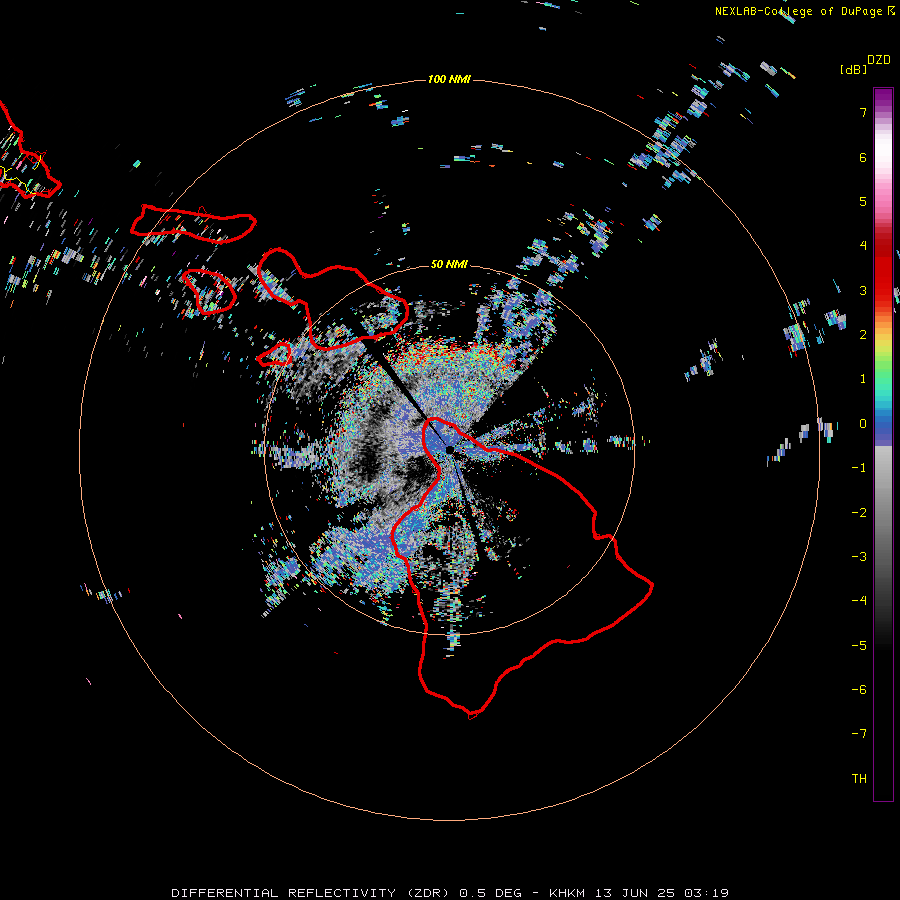Image resolution: width=900 pixels, height=900 pixels.
Task: Click the TH threshold label
Action: [859, 779]
